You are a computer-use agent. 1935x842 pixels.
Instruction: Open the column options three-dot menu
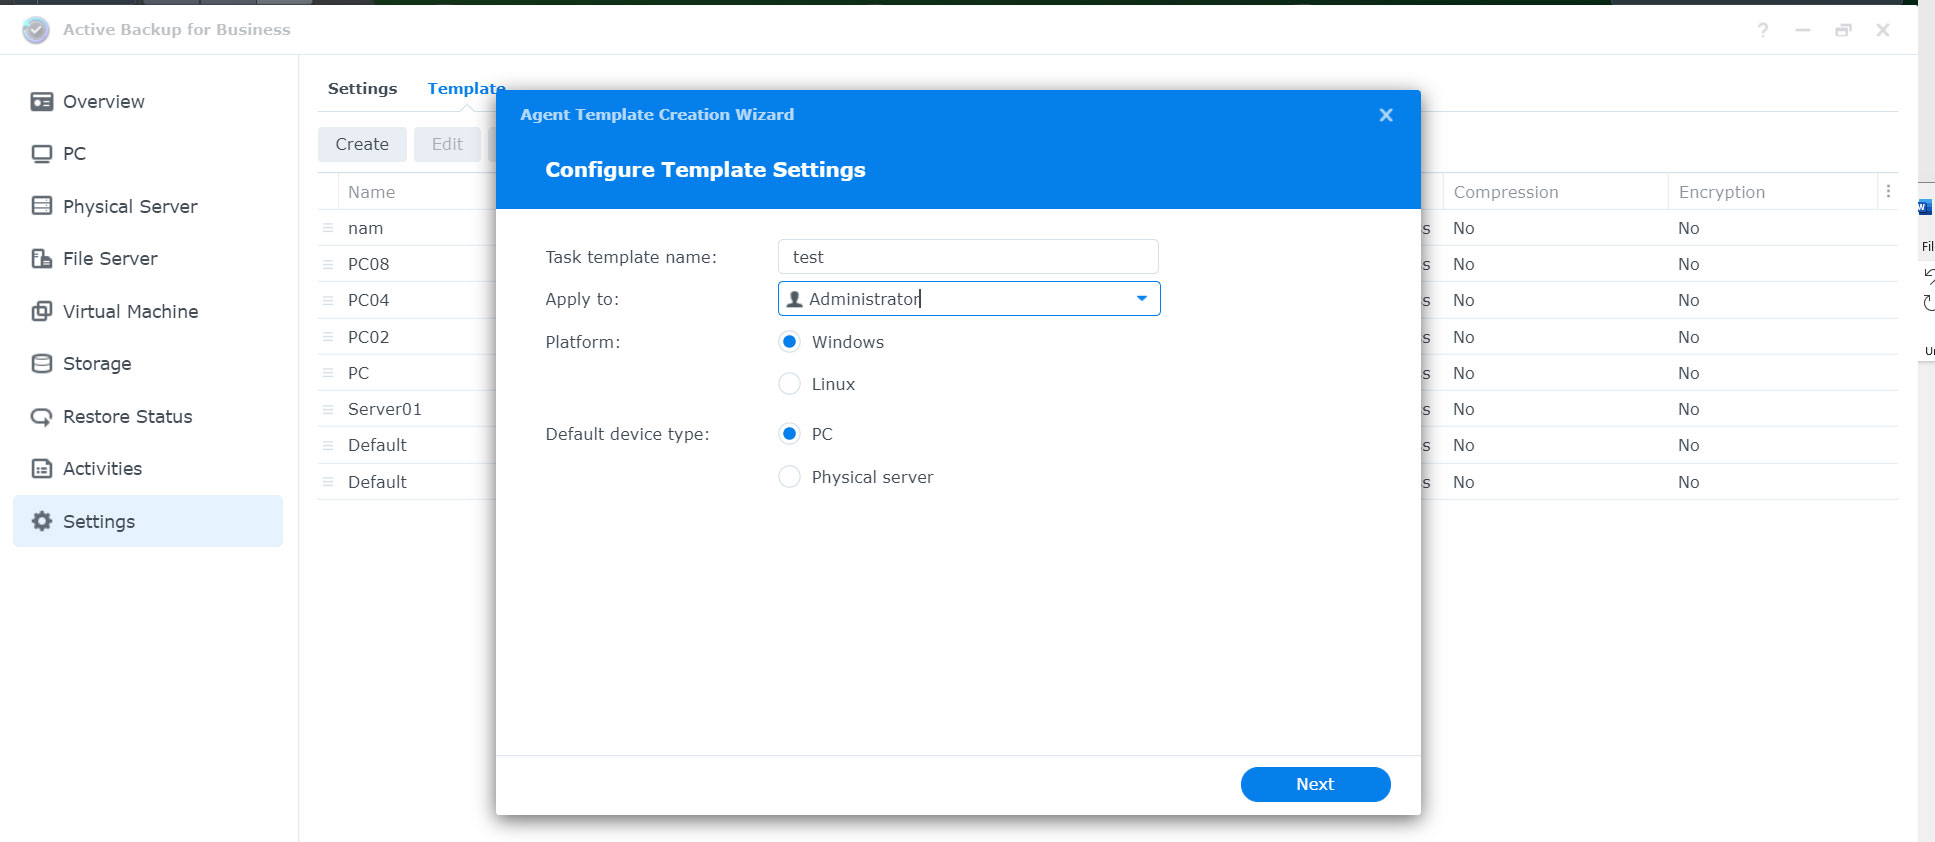coord(1888,191)
